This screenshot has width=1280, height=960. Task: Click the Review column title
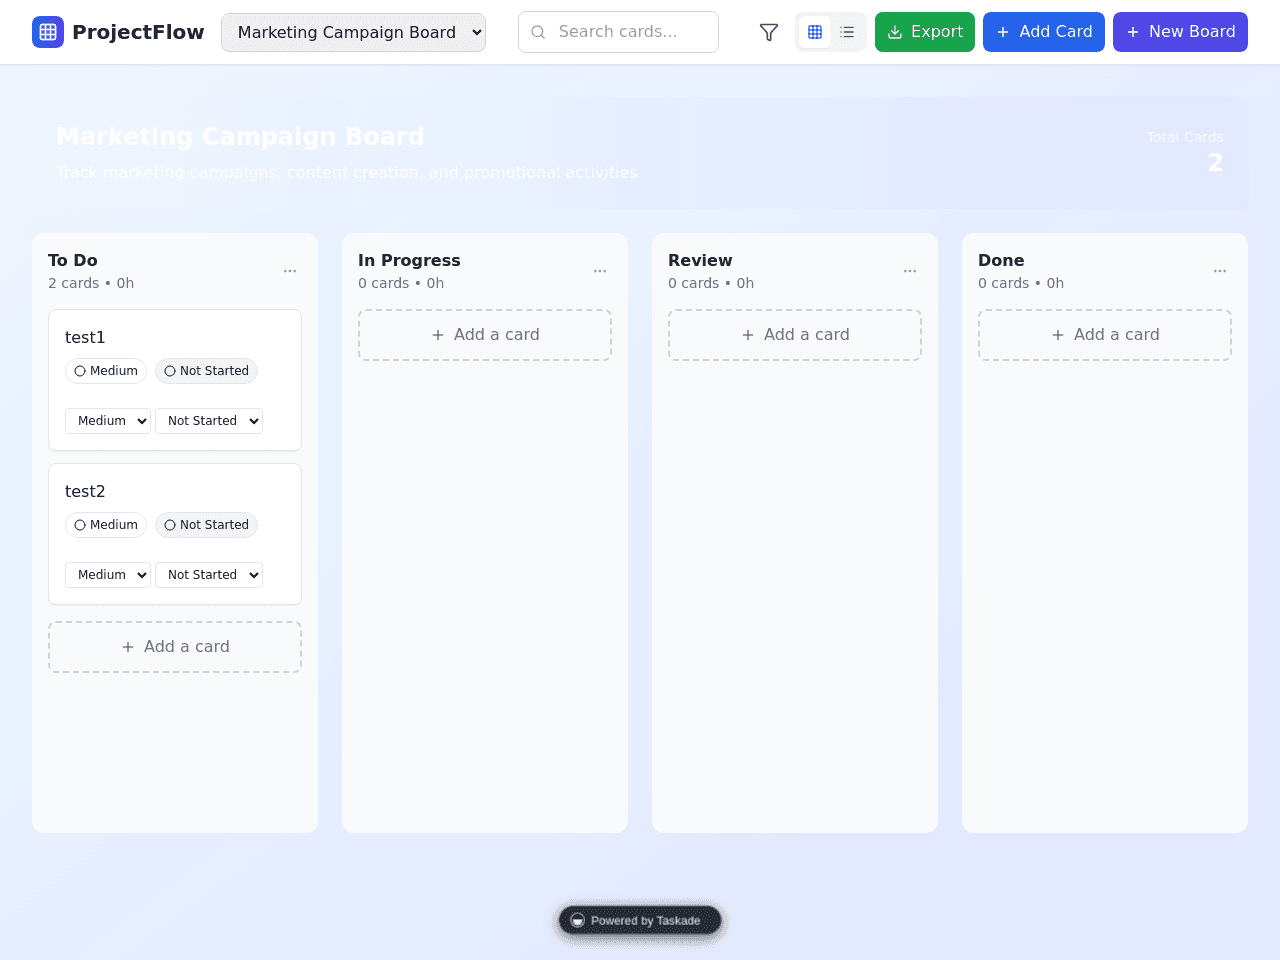700,260
